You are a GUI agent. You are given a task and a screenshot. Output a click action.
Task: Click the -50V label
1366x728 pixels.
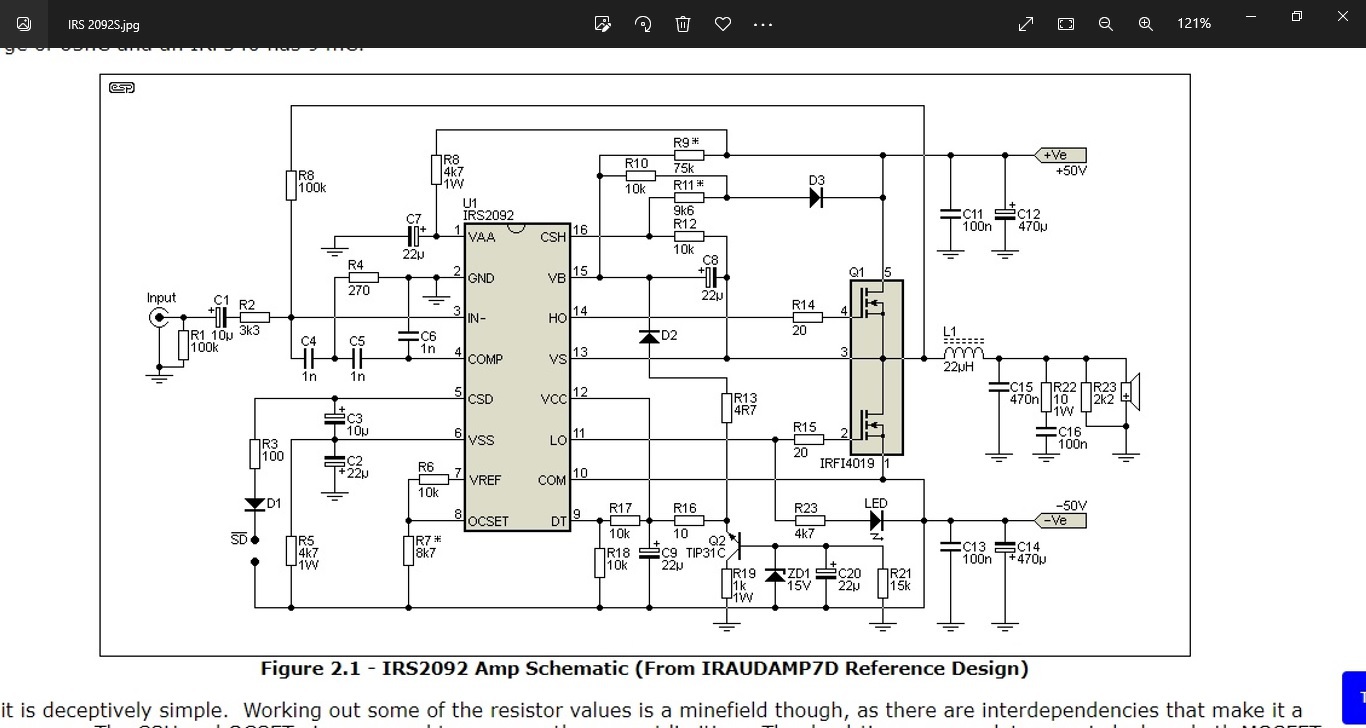1071,505
